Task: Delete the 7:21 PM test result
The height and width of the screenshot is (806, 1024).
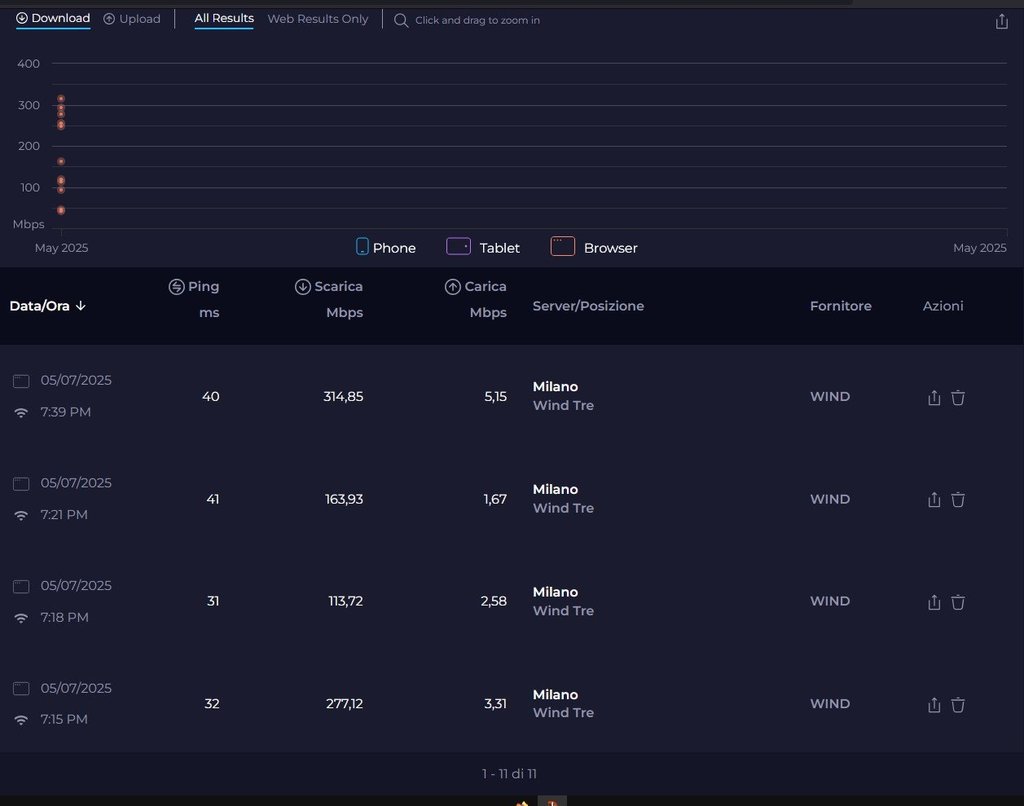Action: pyautogui.click(x=958, y=500)
